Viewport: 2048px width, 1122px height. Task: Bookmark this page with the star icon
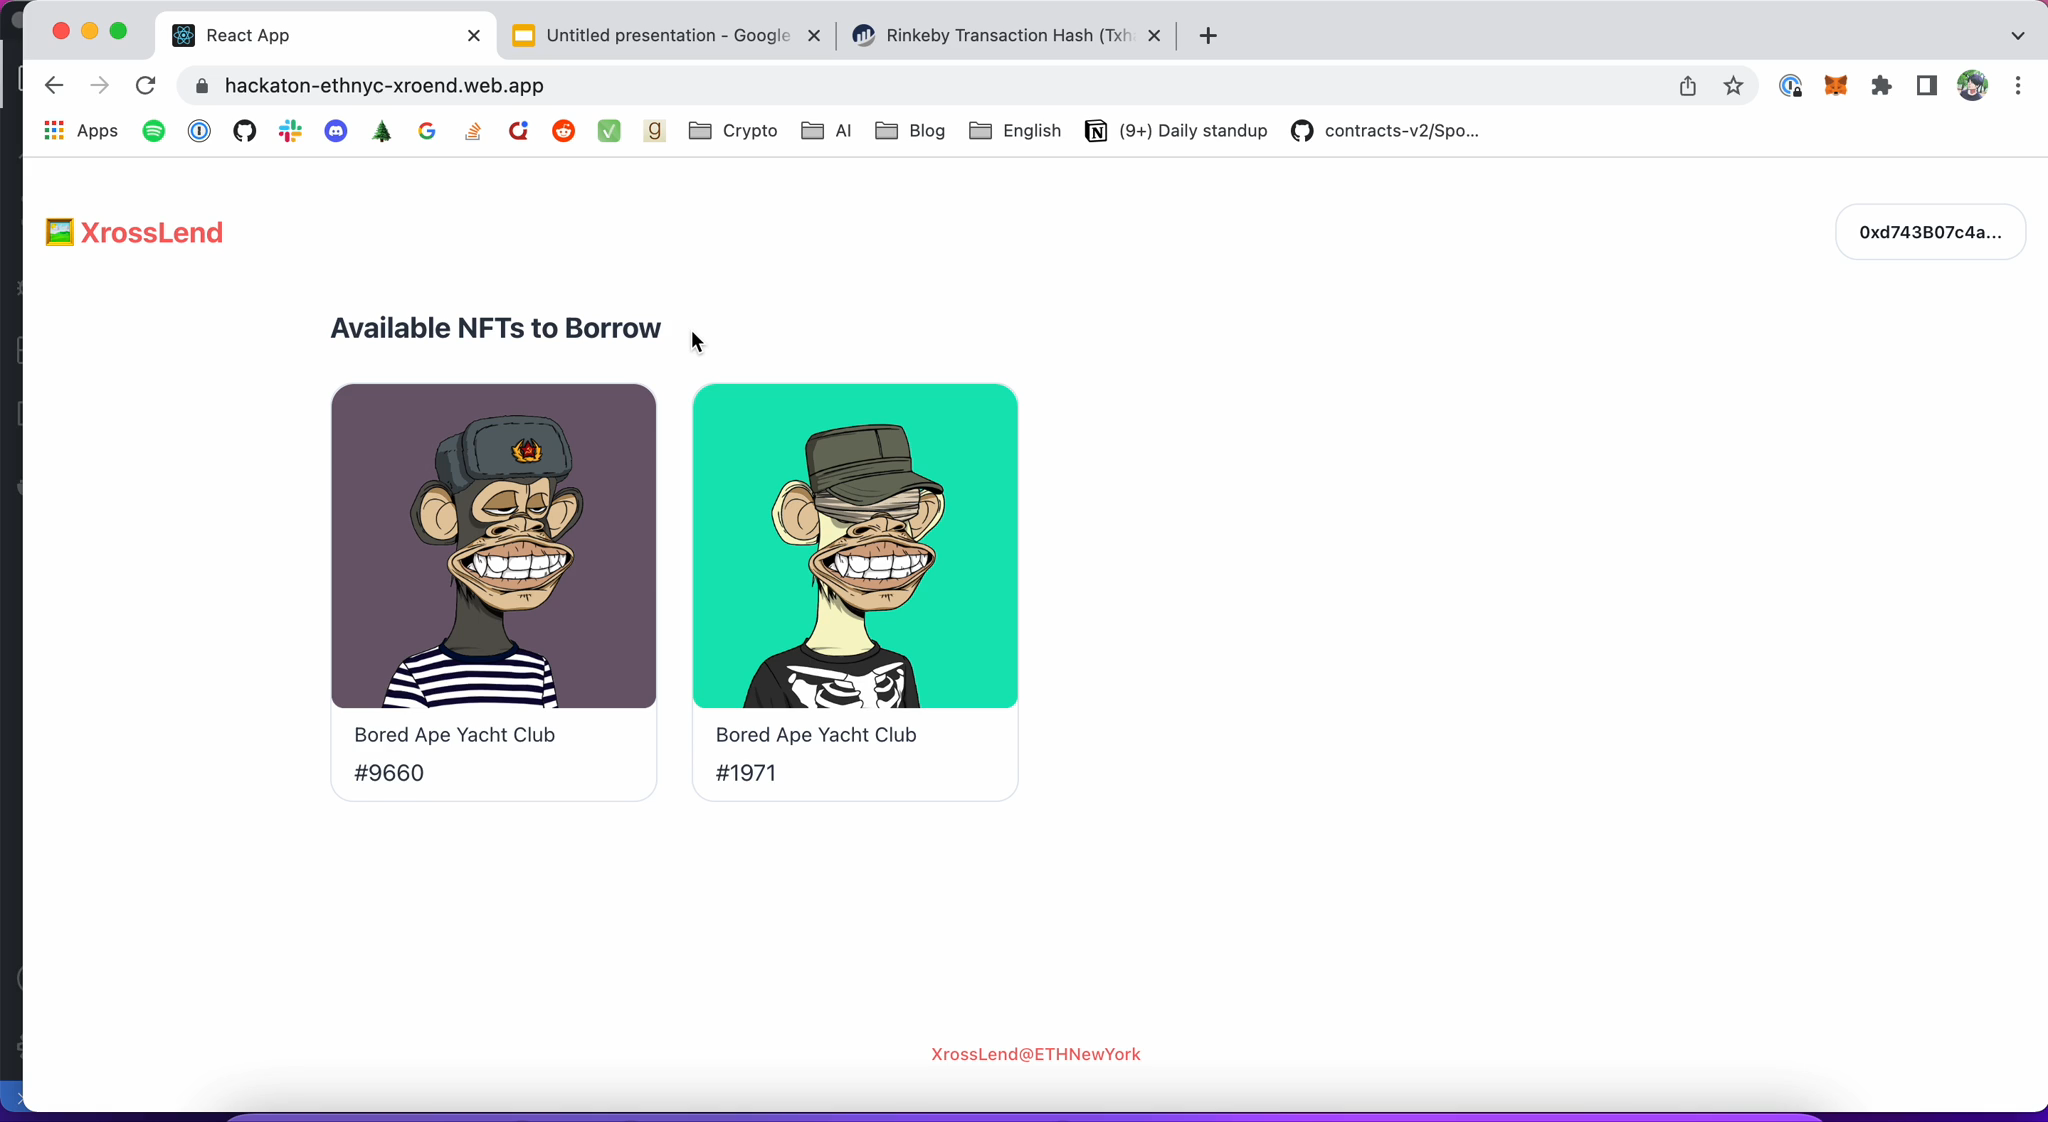(x=1734, y=86)
